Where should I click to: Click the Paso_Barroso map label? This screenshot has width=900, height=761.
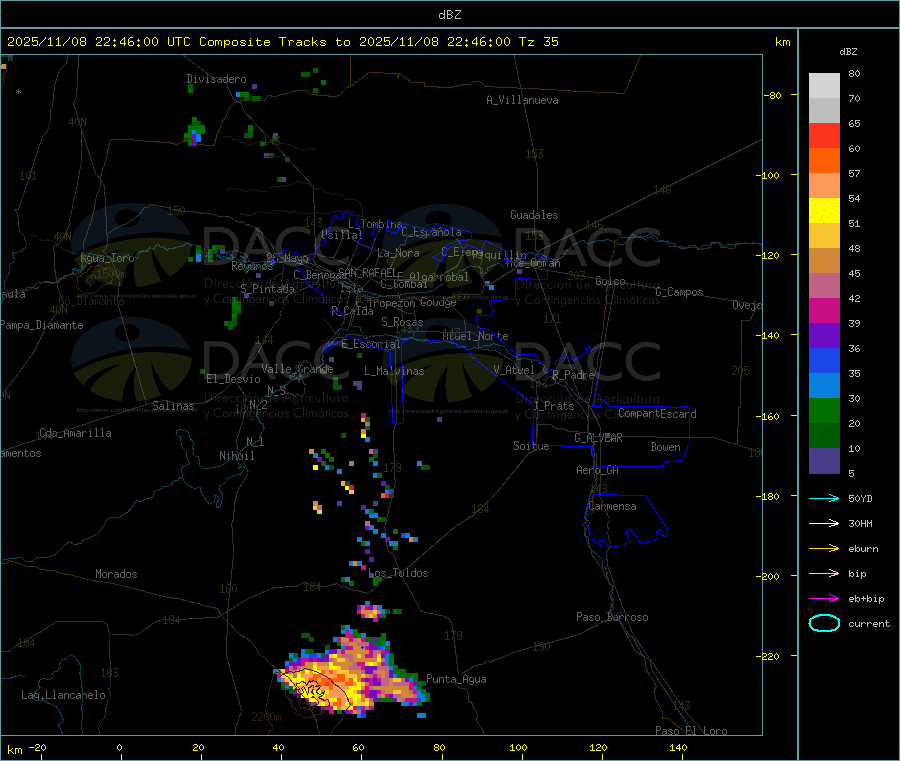pos(612,617)
